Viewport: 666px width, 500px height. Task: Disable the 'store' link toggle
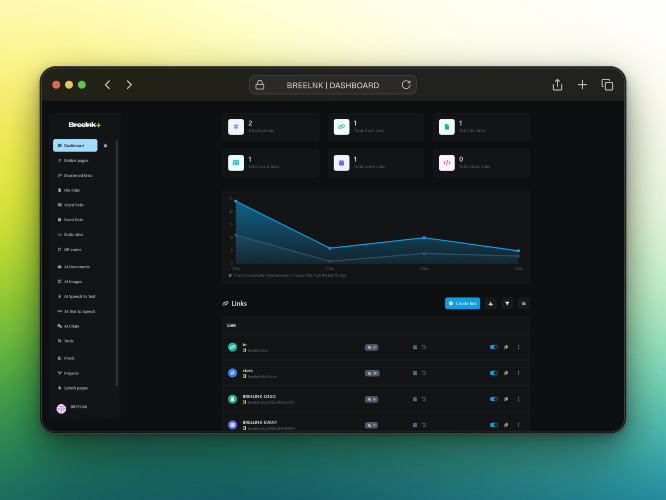click(x=494, y=373)
